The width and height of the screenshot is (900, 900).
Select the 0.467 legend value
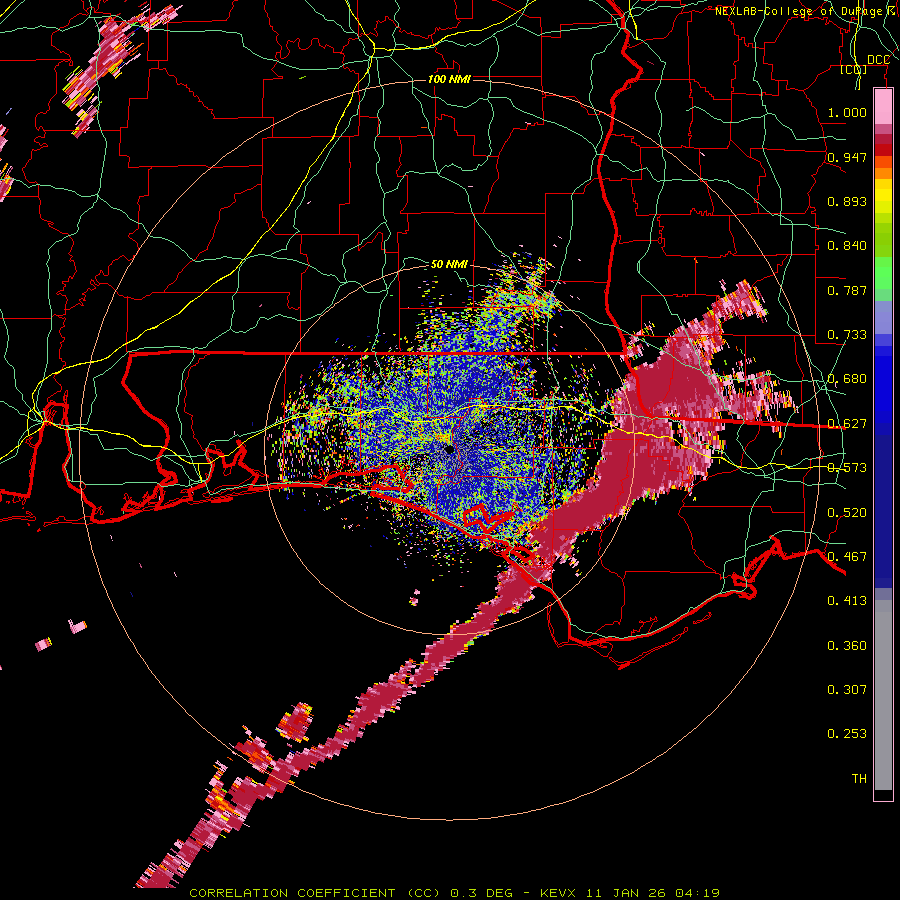pyautogui.click(x=847, y=557)
